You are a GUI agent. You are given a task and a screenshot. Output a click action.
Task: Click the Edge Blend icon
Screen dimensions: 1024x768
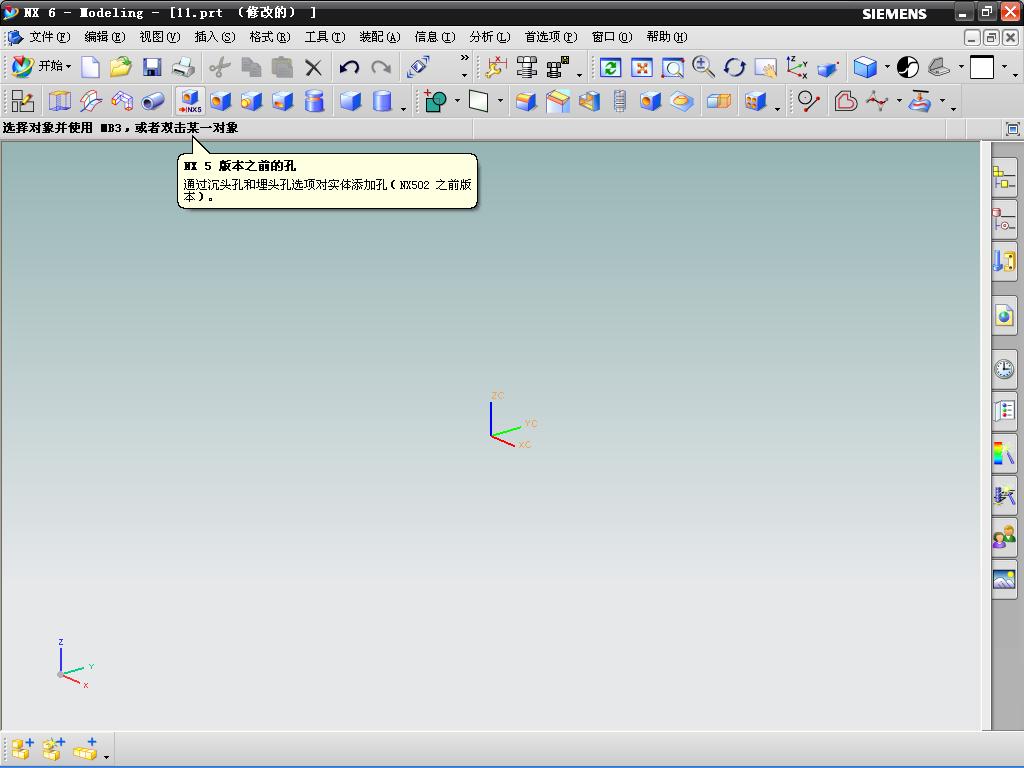(526, 101)
